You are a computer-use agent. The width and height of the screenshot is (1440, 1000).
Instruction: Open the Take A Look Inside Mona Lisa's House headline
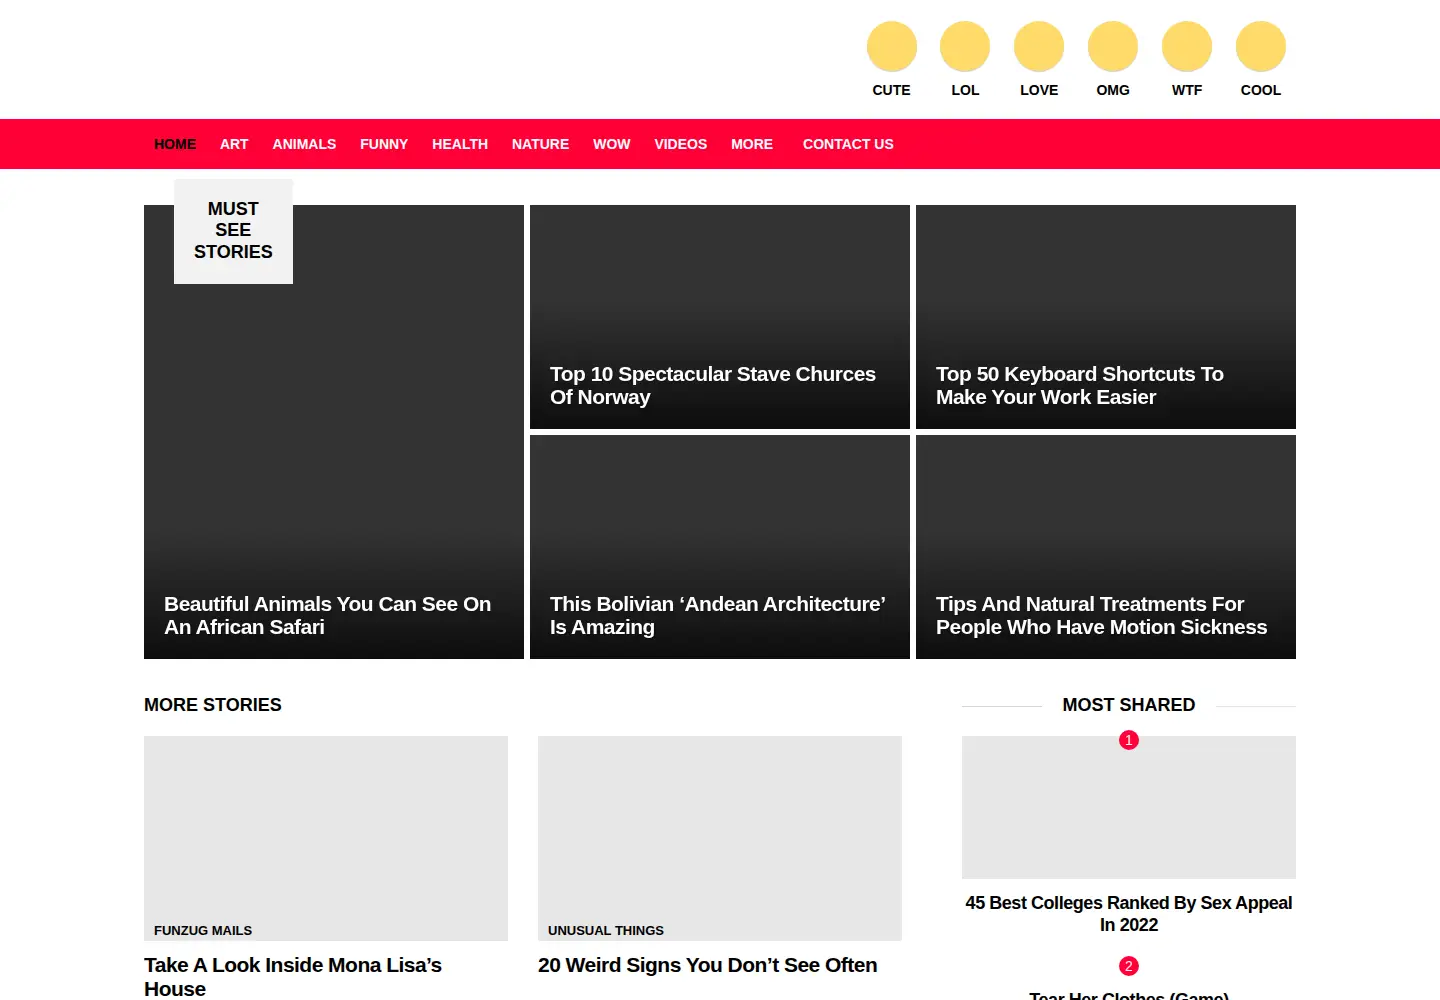[293, 977]
